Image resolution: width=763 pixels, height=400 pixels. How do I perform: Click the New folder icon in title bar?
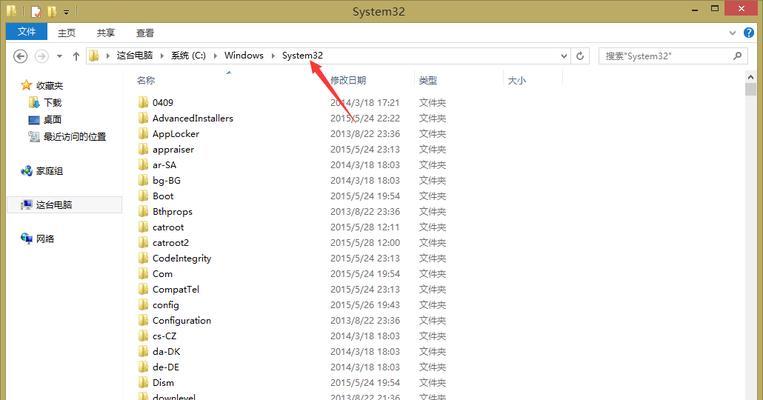click(x=52, y=11)
